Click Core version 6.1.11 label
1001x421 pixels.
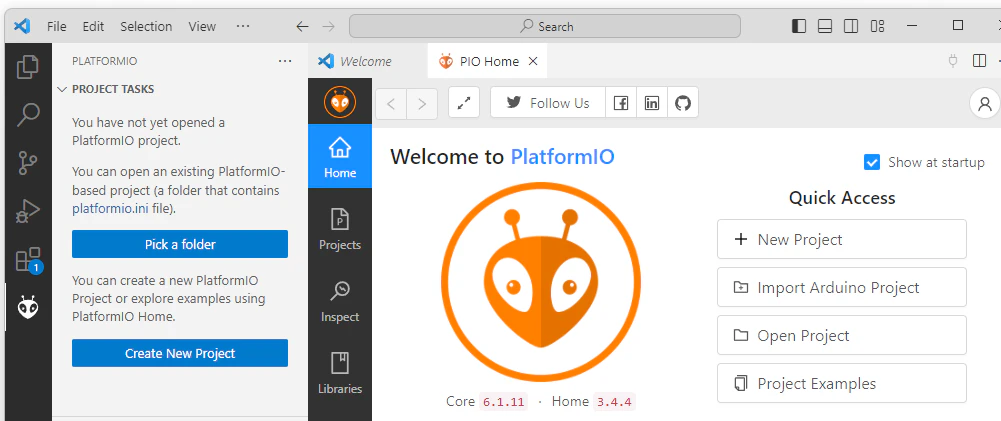[503, 402]
